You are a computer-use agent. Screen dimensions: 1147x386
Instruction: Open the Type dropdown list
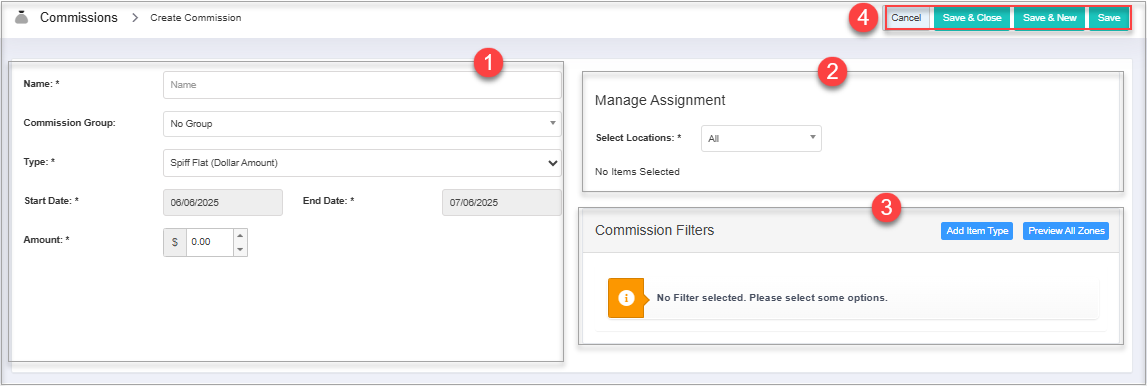[x=362, y=163]
